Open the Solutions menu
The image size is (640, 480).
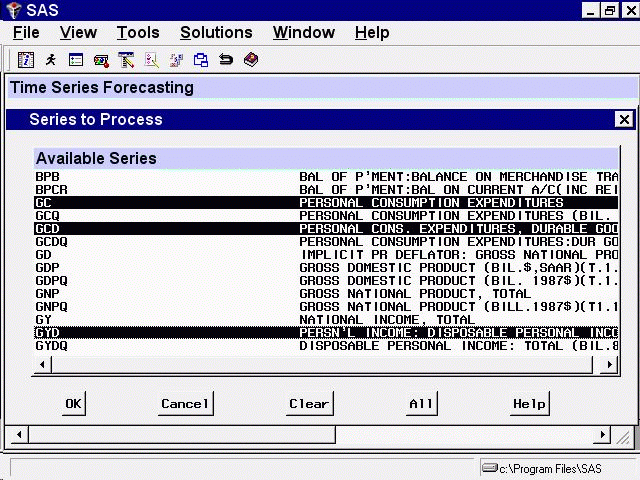[x=216, y=33]
